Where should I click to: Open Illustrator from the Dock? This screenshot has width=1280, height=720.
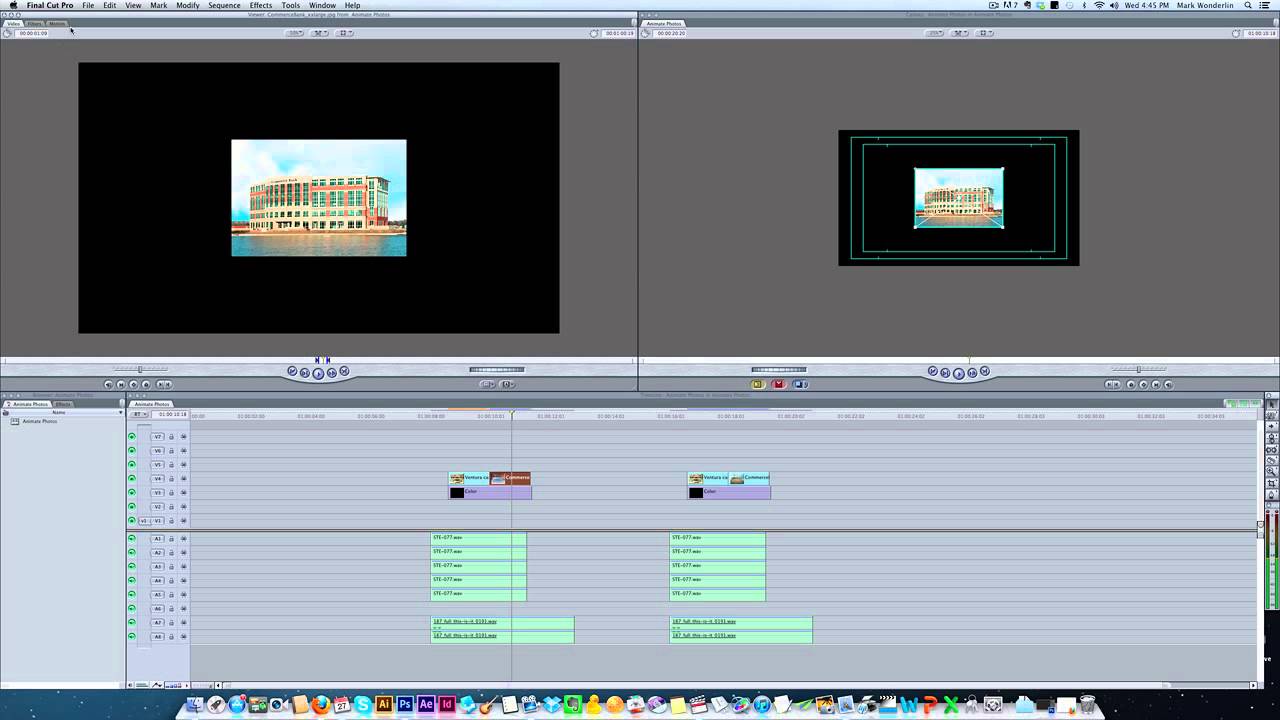(x=384, y=705)
